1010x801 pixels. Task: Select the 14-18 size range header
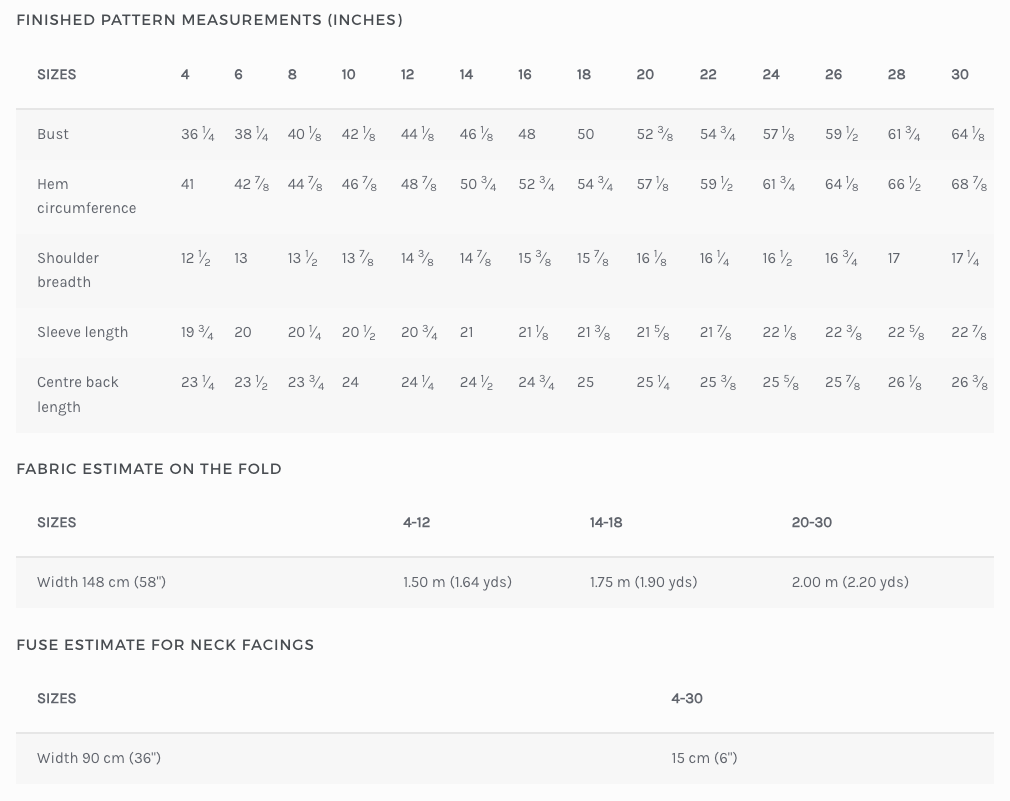click(606, 523)
